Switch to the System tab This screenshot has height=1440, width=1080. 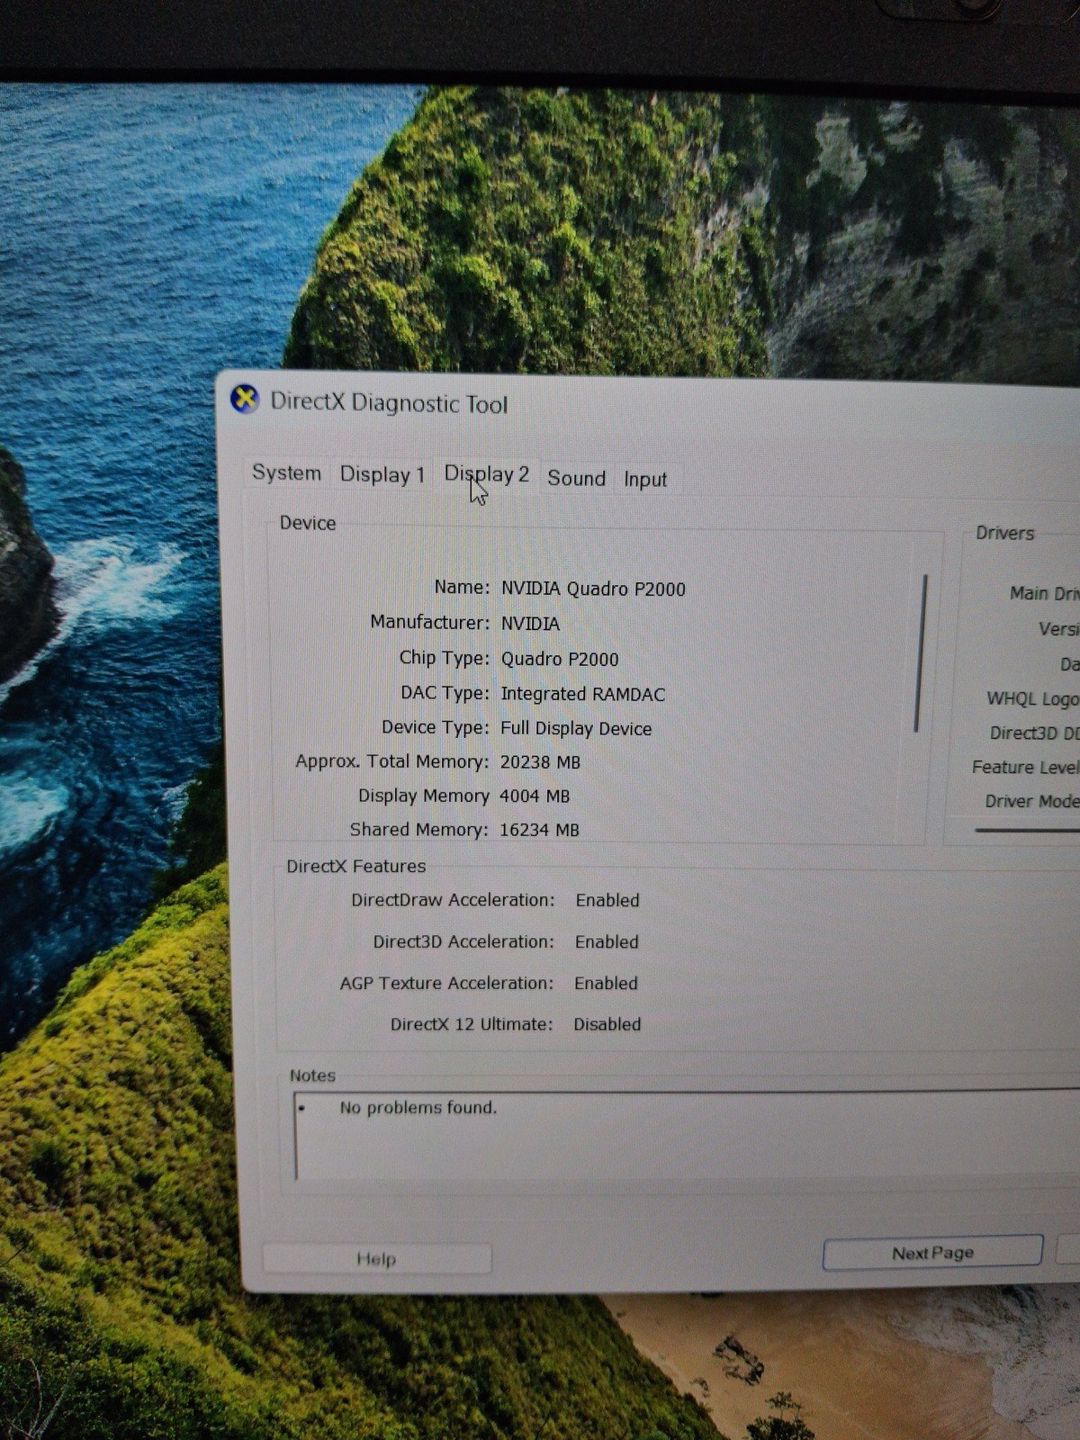(x=287, y=473)
